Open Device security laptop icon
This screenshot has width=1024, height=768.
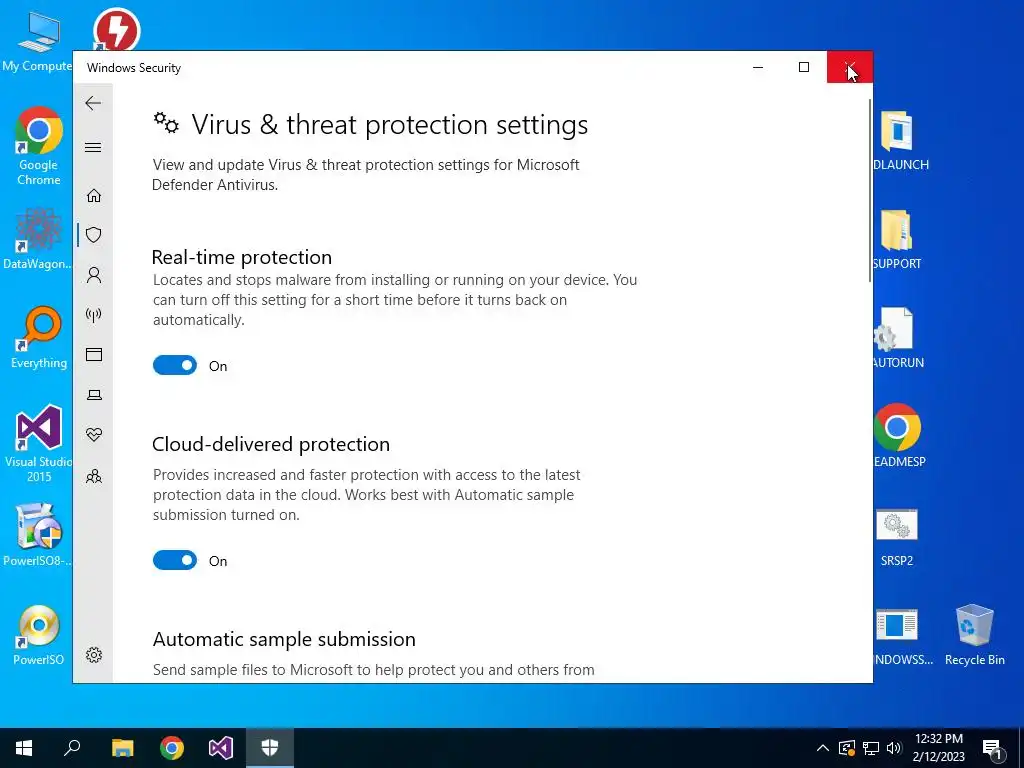point(94,394)
